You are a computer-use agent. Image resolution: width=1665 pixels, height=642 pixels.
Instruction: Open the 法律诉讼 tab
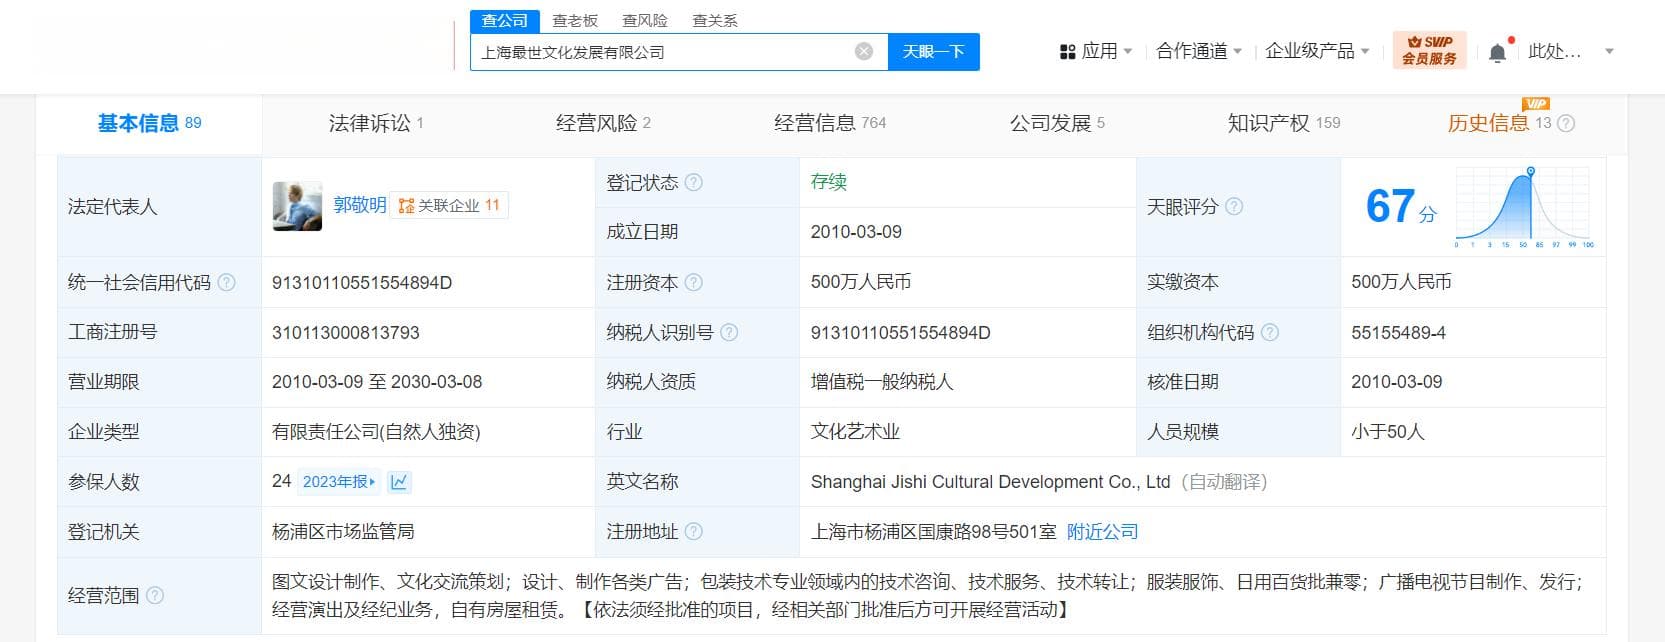pos(376,123)
